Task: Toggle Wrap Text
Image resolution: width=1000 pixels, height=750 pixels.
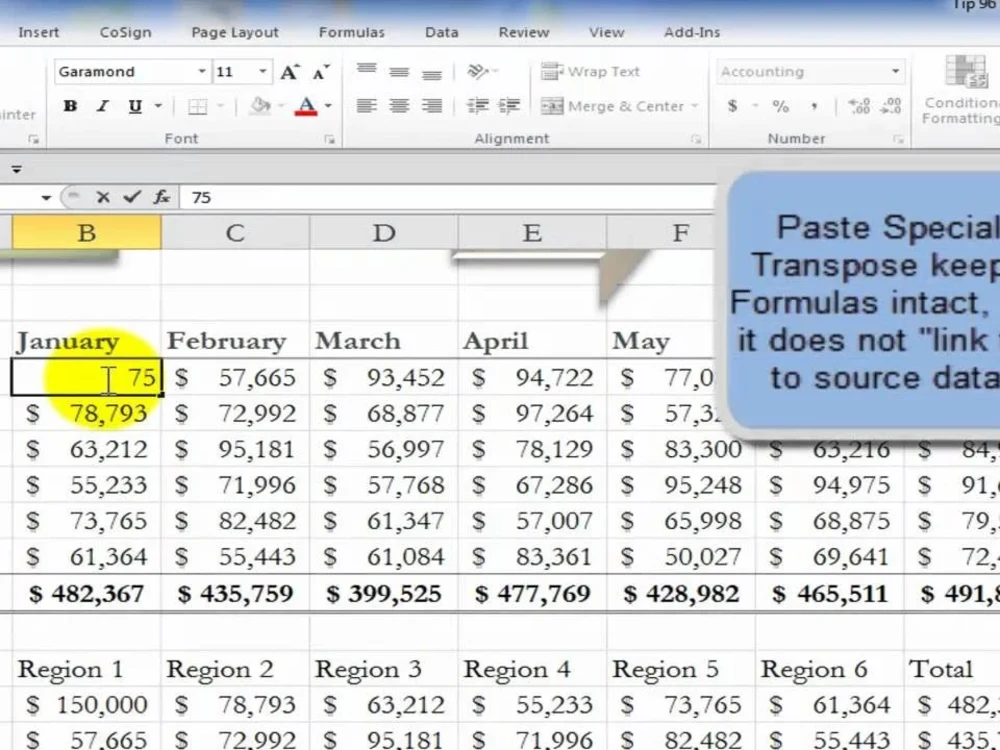Action: [x=591, y=71]
